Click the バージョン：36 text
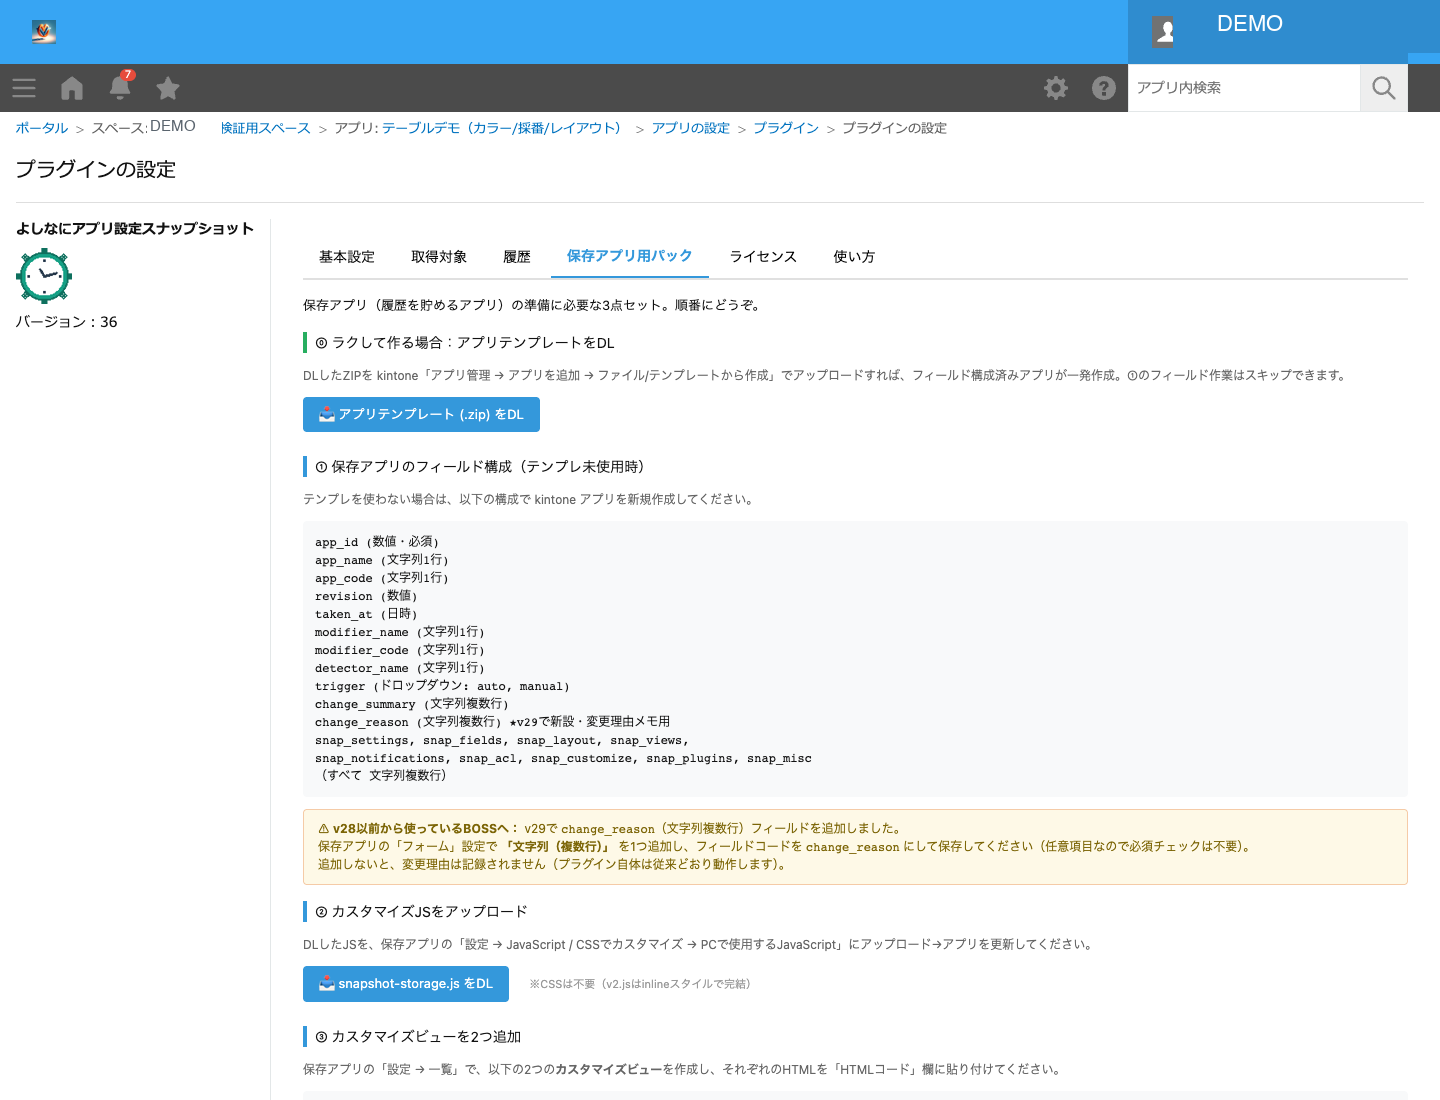Screen dimensions: 1440x1100 pyautogui.click(x=67, y=322)
